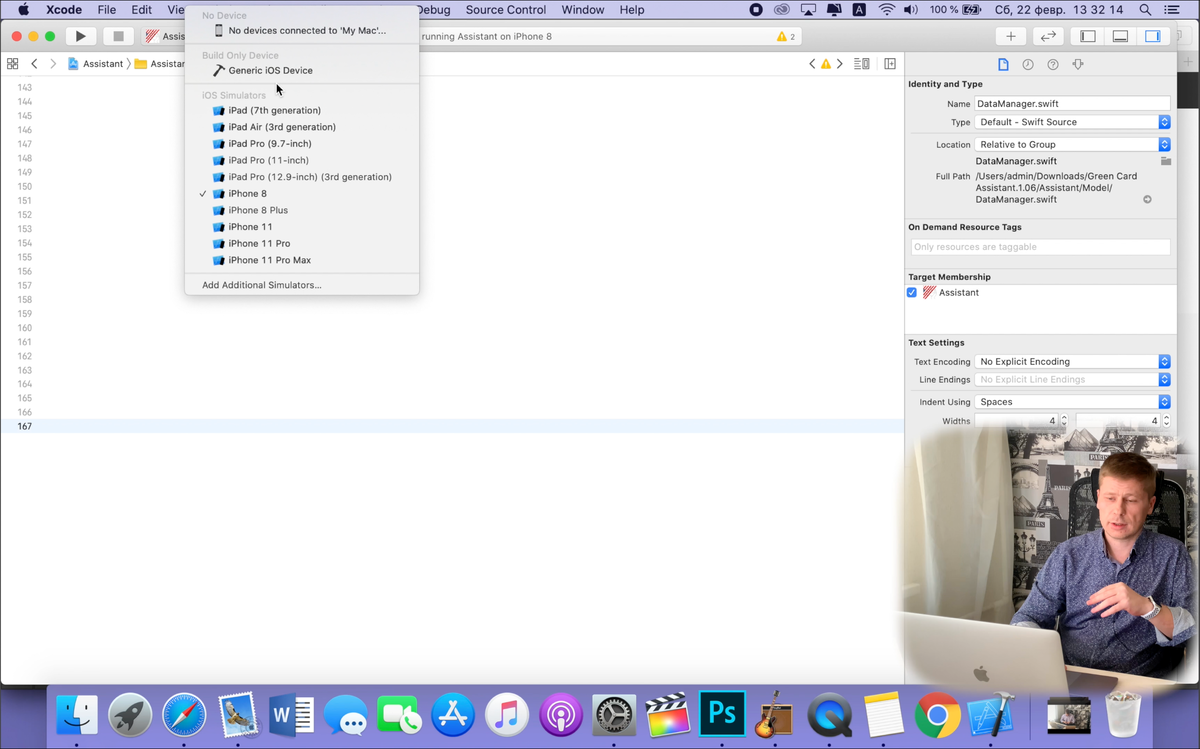The width and height of the screenshot is (1200, 749).
Task: Click the tab width stepper
Action: (1064, 421)
